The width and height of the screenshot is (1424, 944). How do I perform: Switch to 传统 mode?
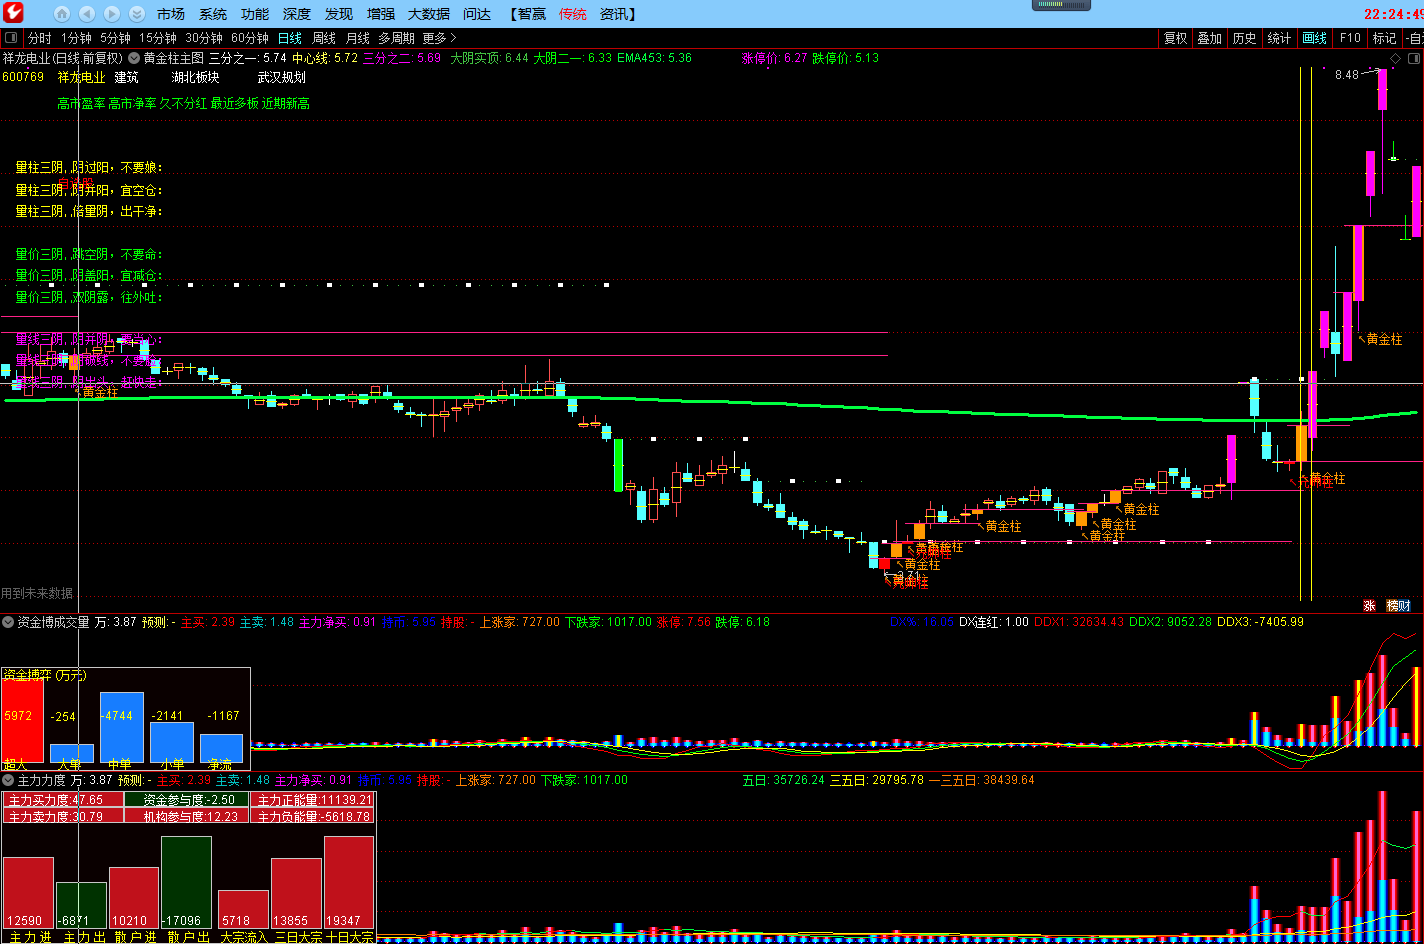click(x=573, y=14)
